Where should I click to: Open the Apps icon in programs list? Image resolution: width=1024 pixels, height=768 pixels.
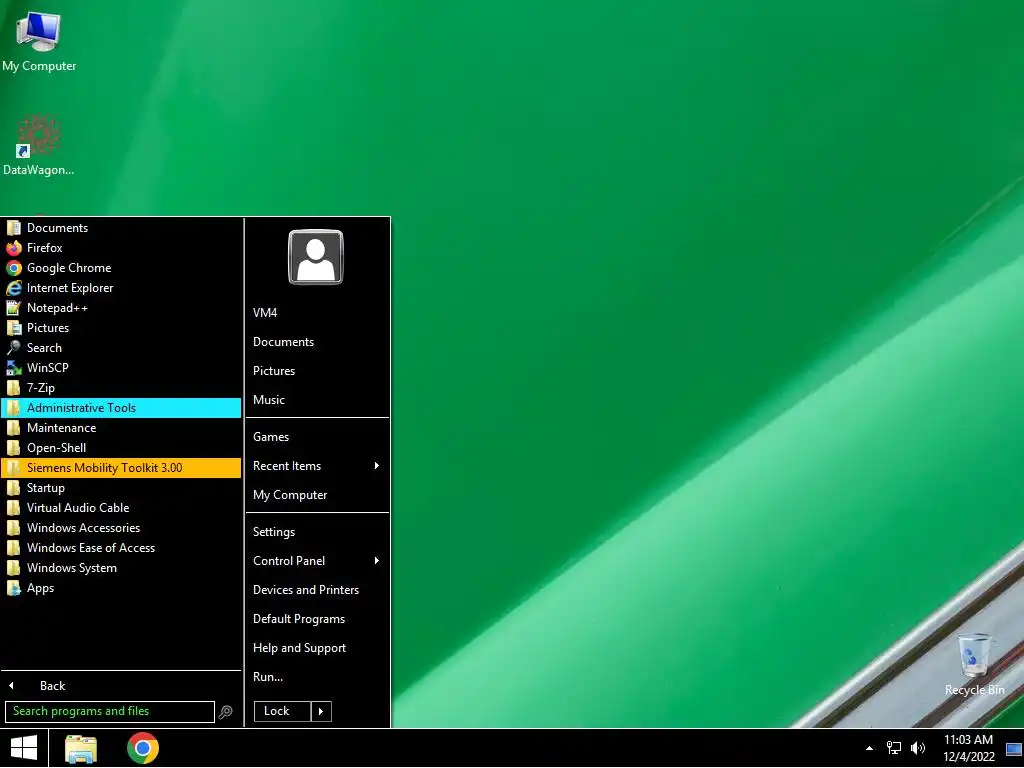14,588
